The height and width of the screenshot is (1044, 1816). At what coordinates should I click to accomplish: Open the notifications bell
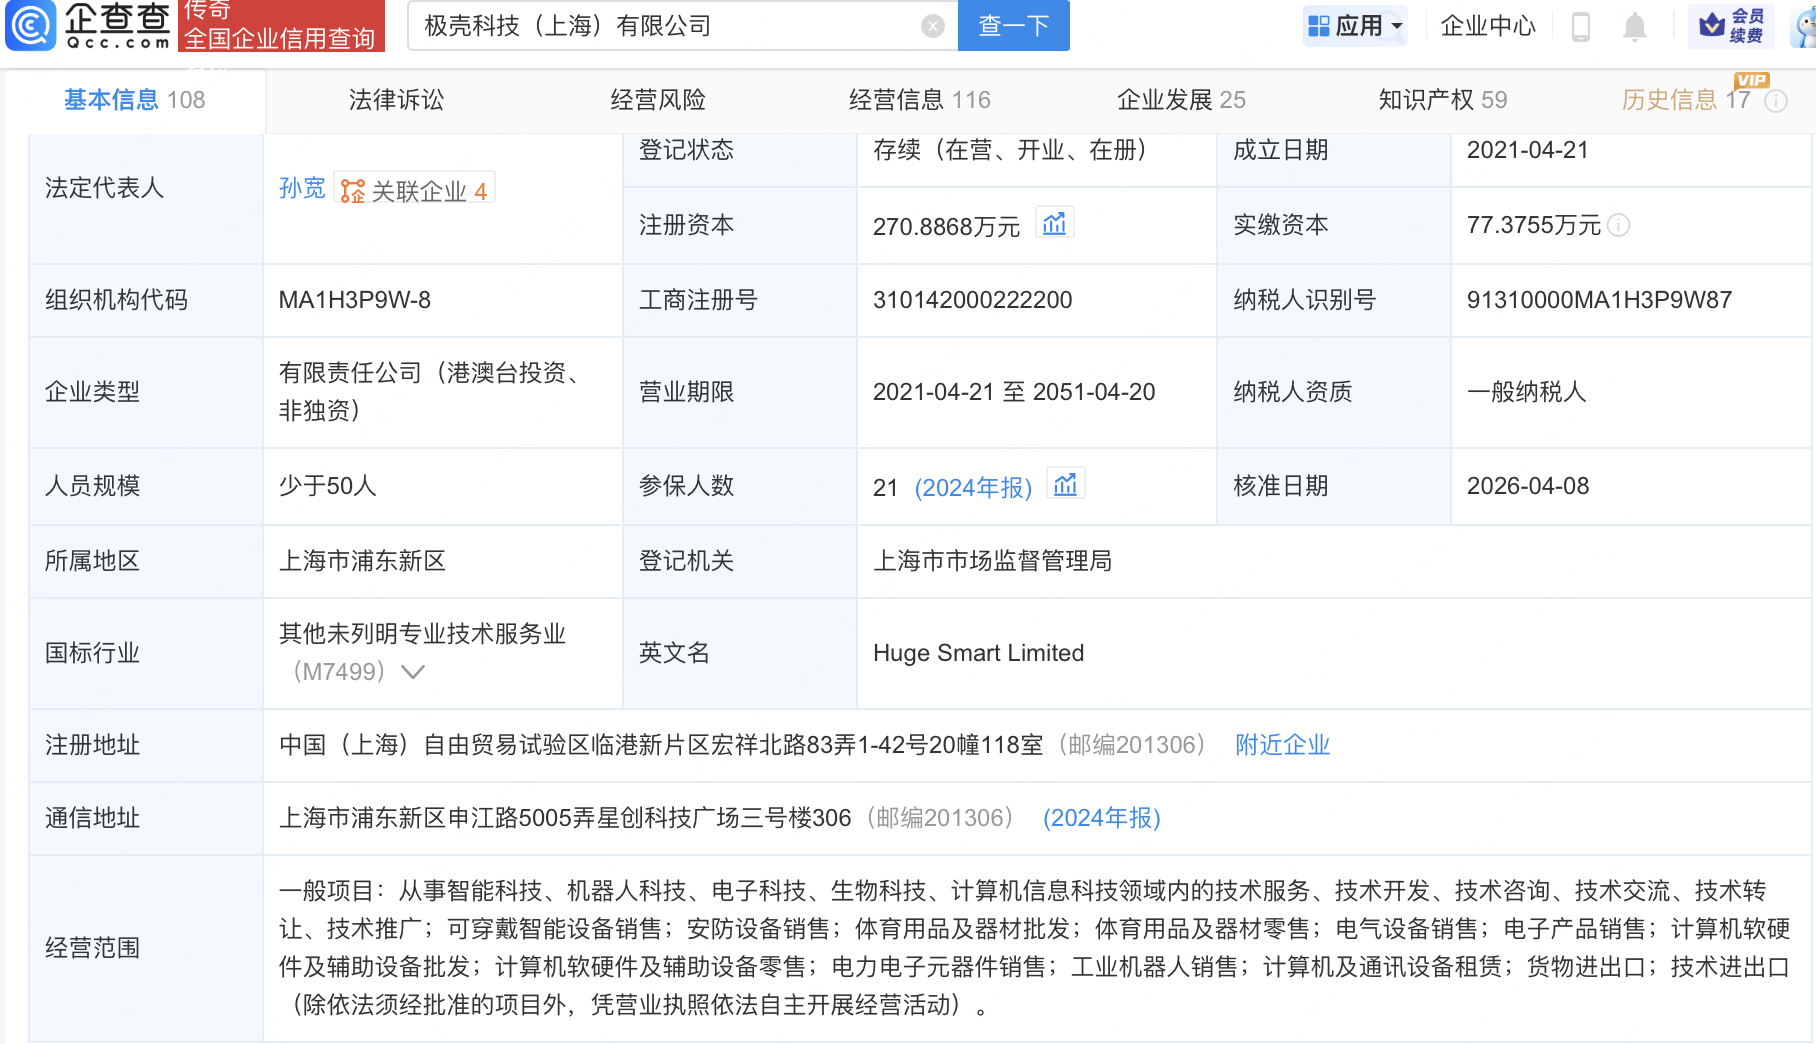[1634, 26]
